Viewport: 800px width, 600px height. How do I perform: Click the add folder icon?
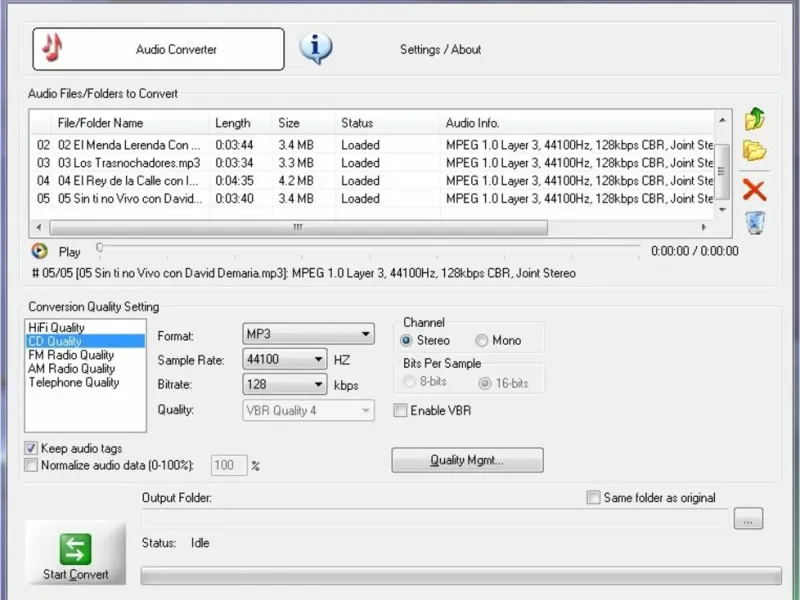pyautogui.click(x=755, y=151)
